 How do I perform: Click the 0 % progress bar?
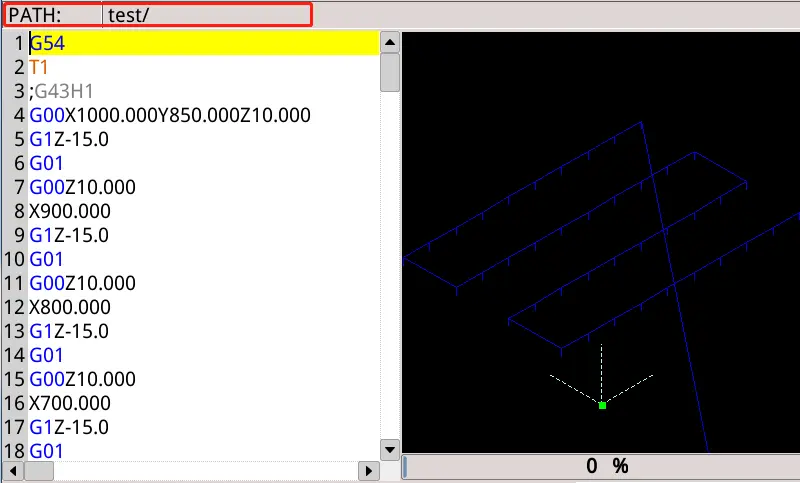coord(601,466)
